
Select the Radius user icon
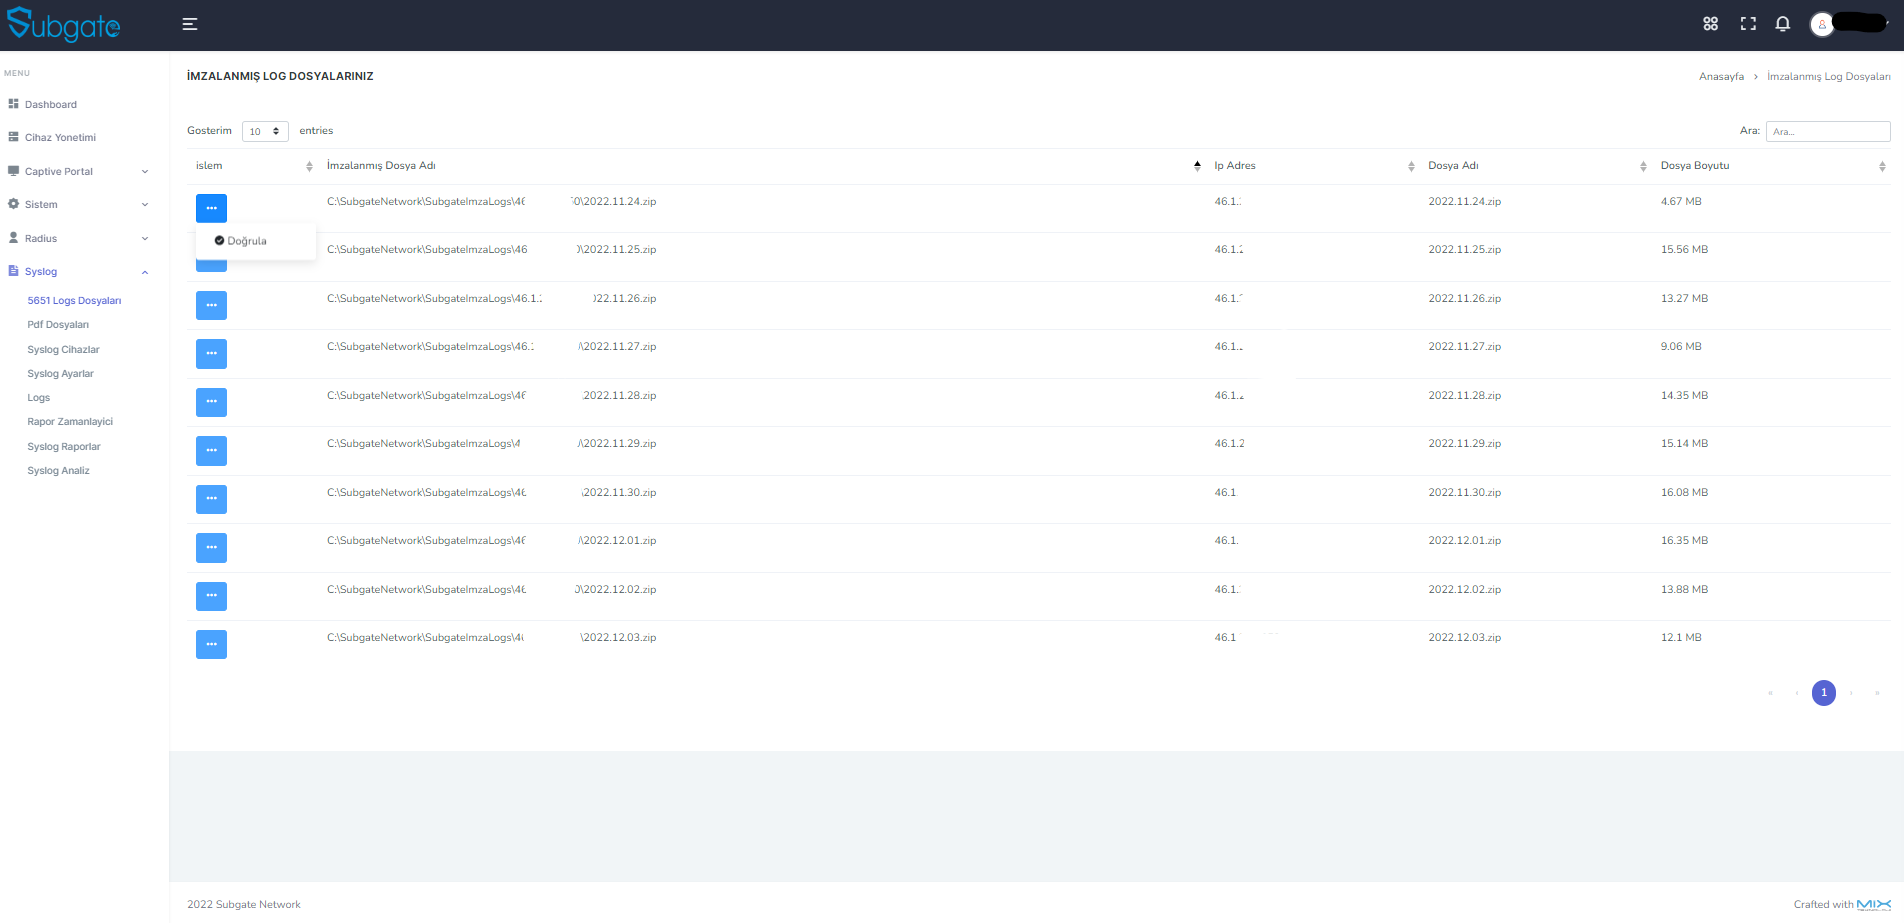(13, 238)
